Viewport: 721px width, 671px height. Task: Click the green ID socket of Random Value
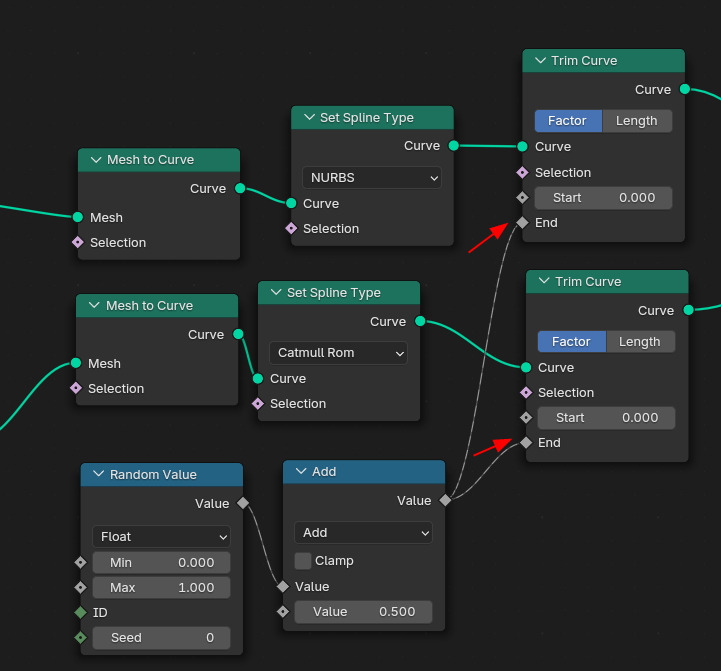(x=80, y=613)
